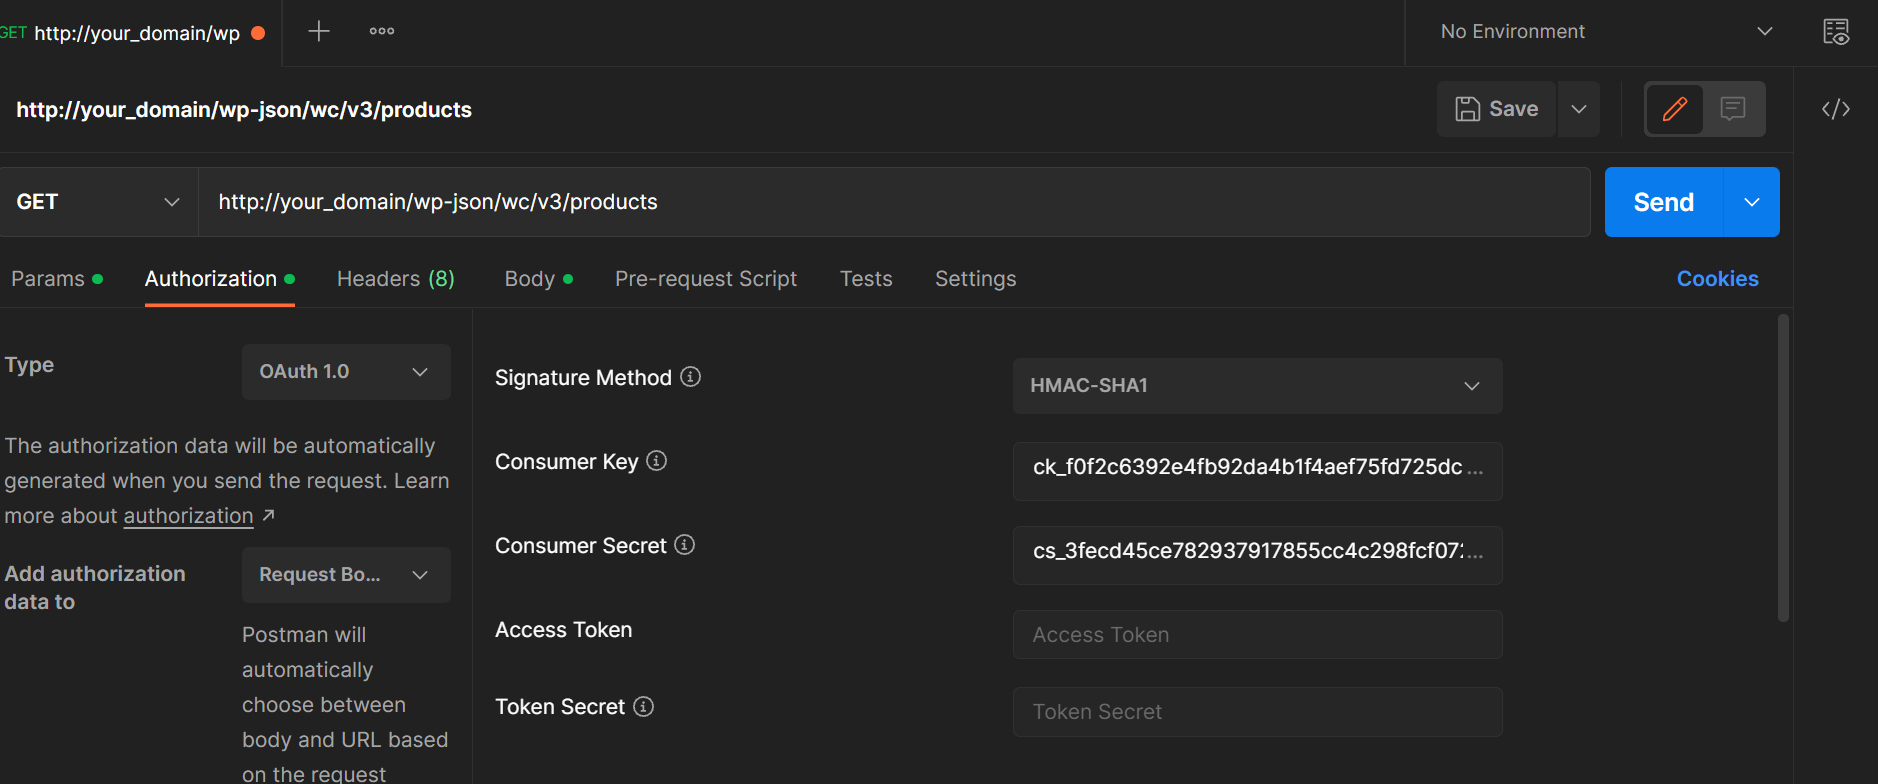Click the request URL input field
Viewport: 1878px width, 784px height.
point(894,202)
